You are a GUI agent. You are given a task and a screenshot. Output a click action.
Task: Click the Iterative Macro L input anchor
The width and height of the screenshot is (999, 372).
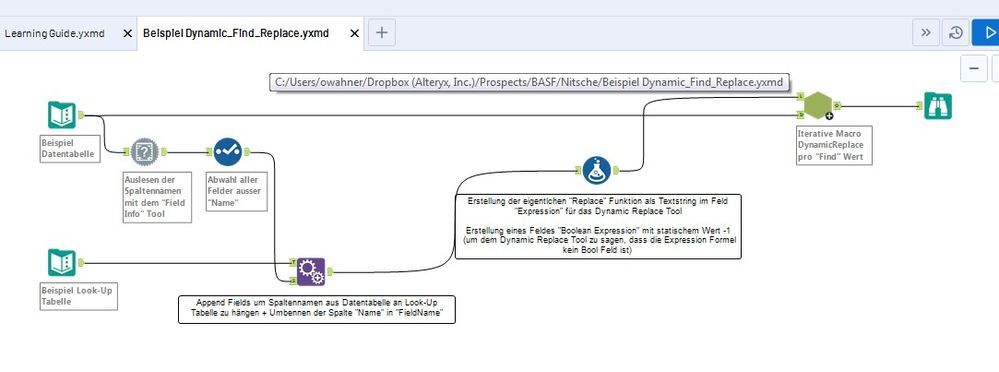[x=799, y=97]
